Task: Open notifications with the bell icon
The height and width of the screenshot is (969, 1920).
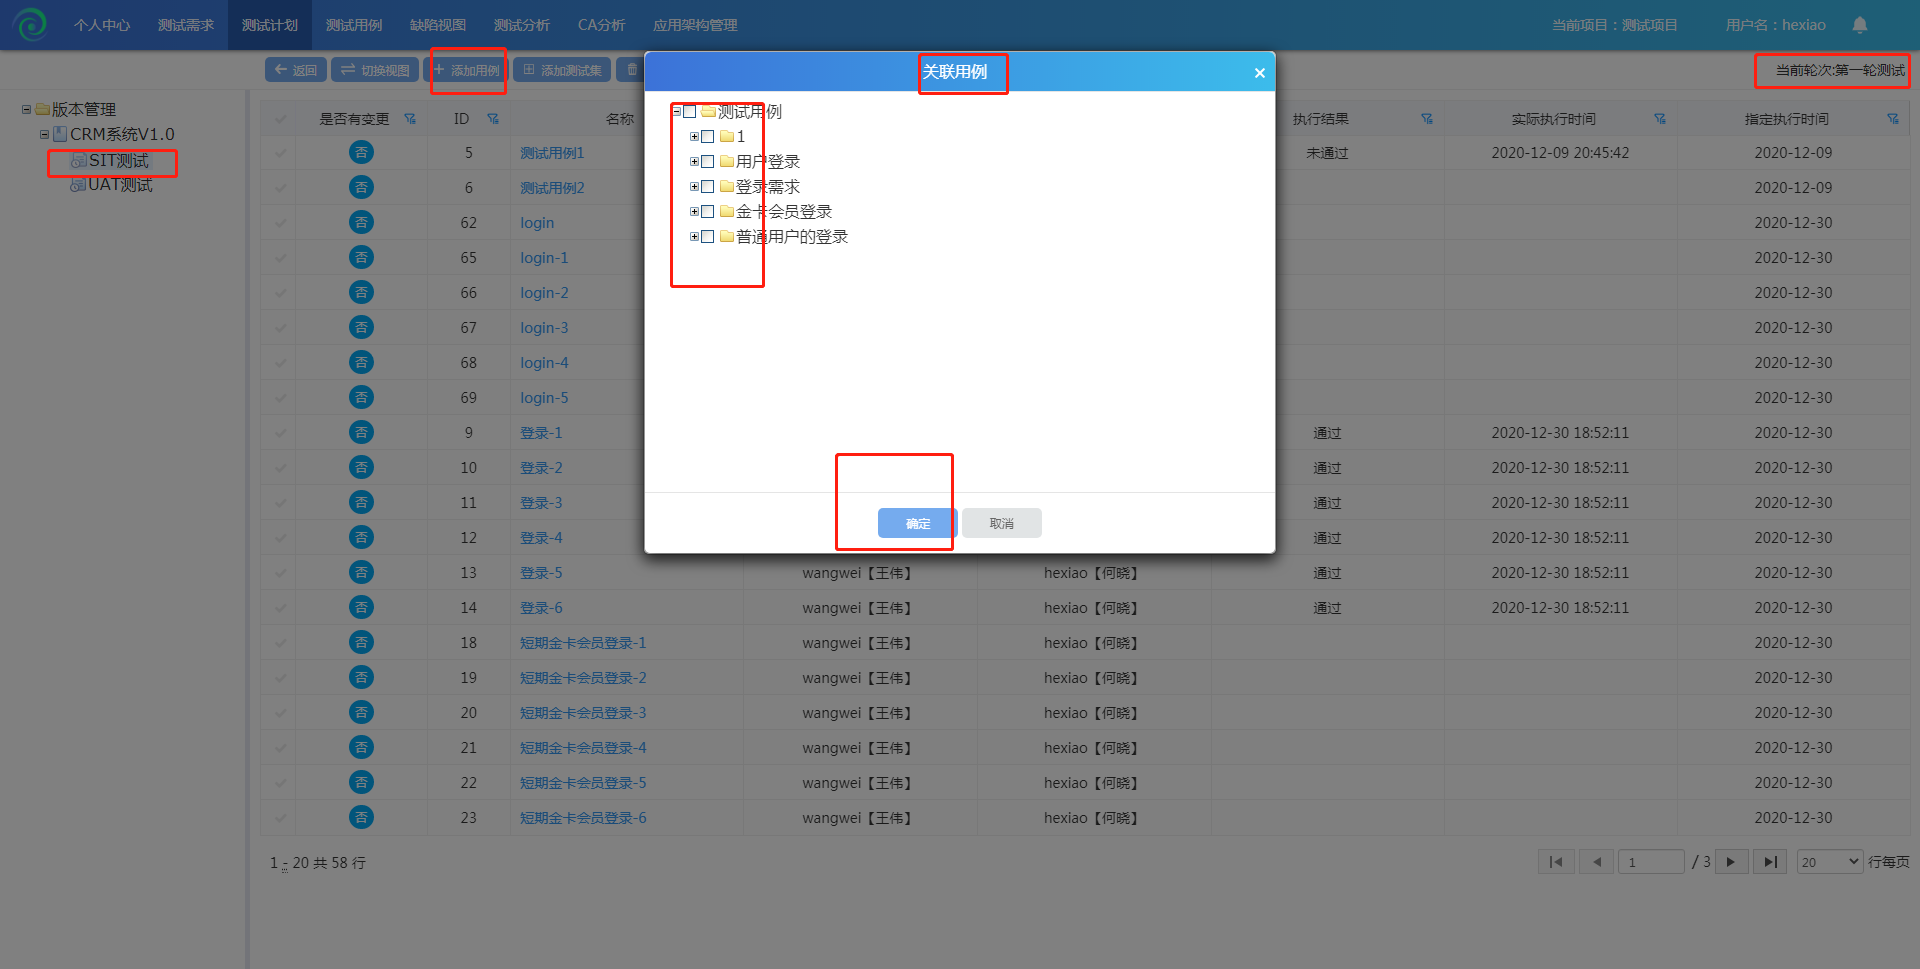Action: [x=1860, y=24]
